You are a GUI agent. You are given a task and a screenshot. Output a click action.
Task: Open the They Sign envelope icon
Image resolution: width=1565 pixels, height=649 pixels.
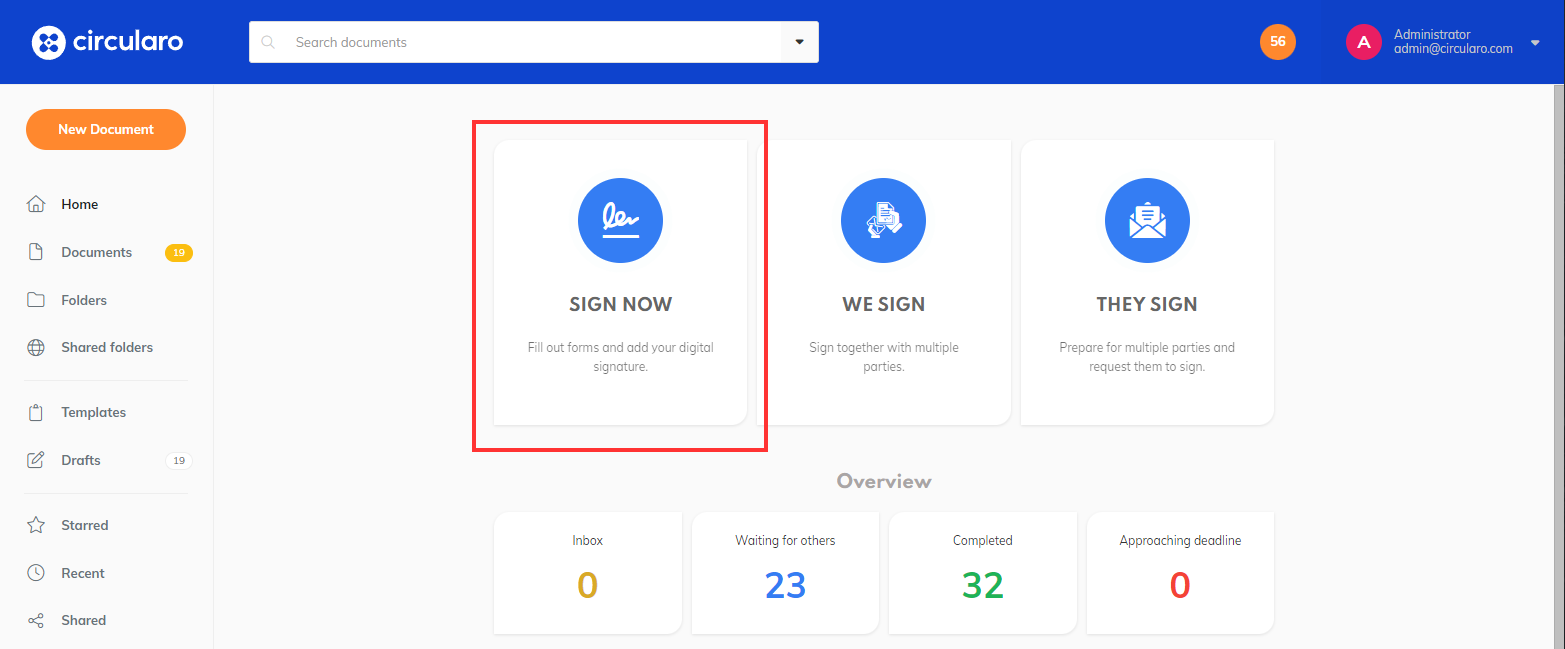coord(1147,220)
